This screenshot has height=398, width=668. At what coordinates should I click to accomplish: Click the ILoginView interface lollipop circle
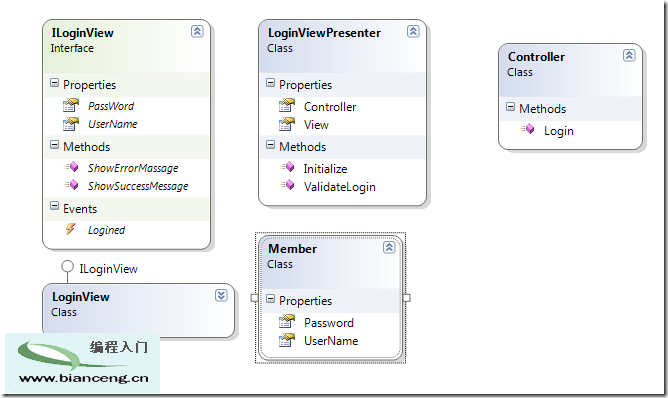coord(67,267)
